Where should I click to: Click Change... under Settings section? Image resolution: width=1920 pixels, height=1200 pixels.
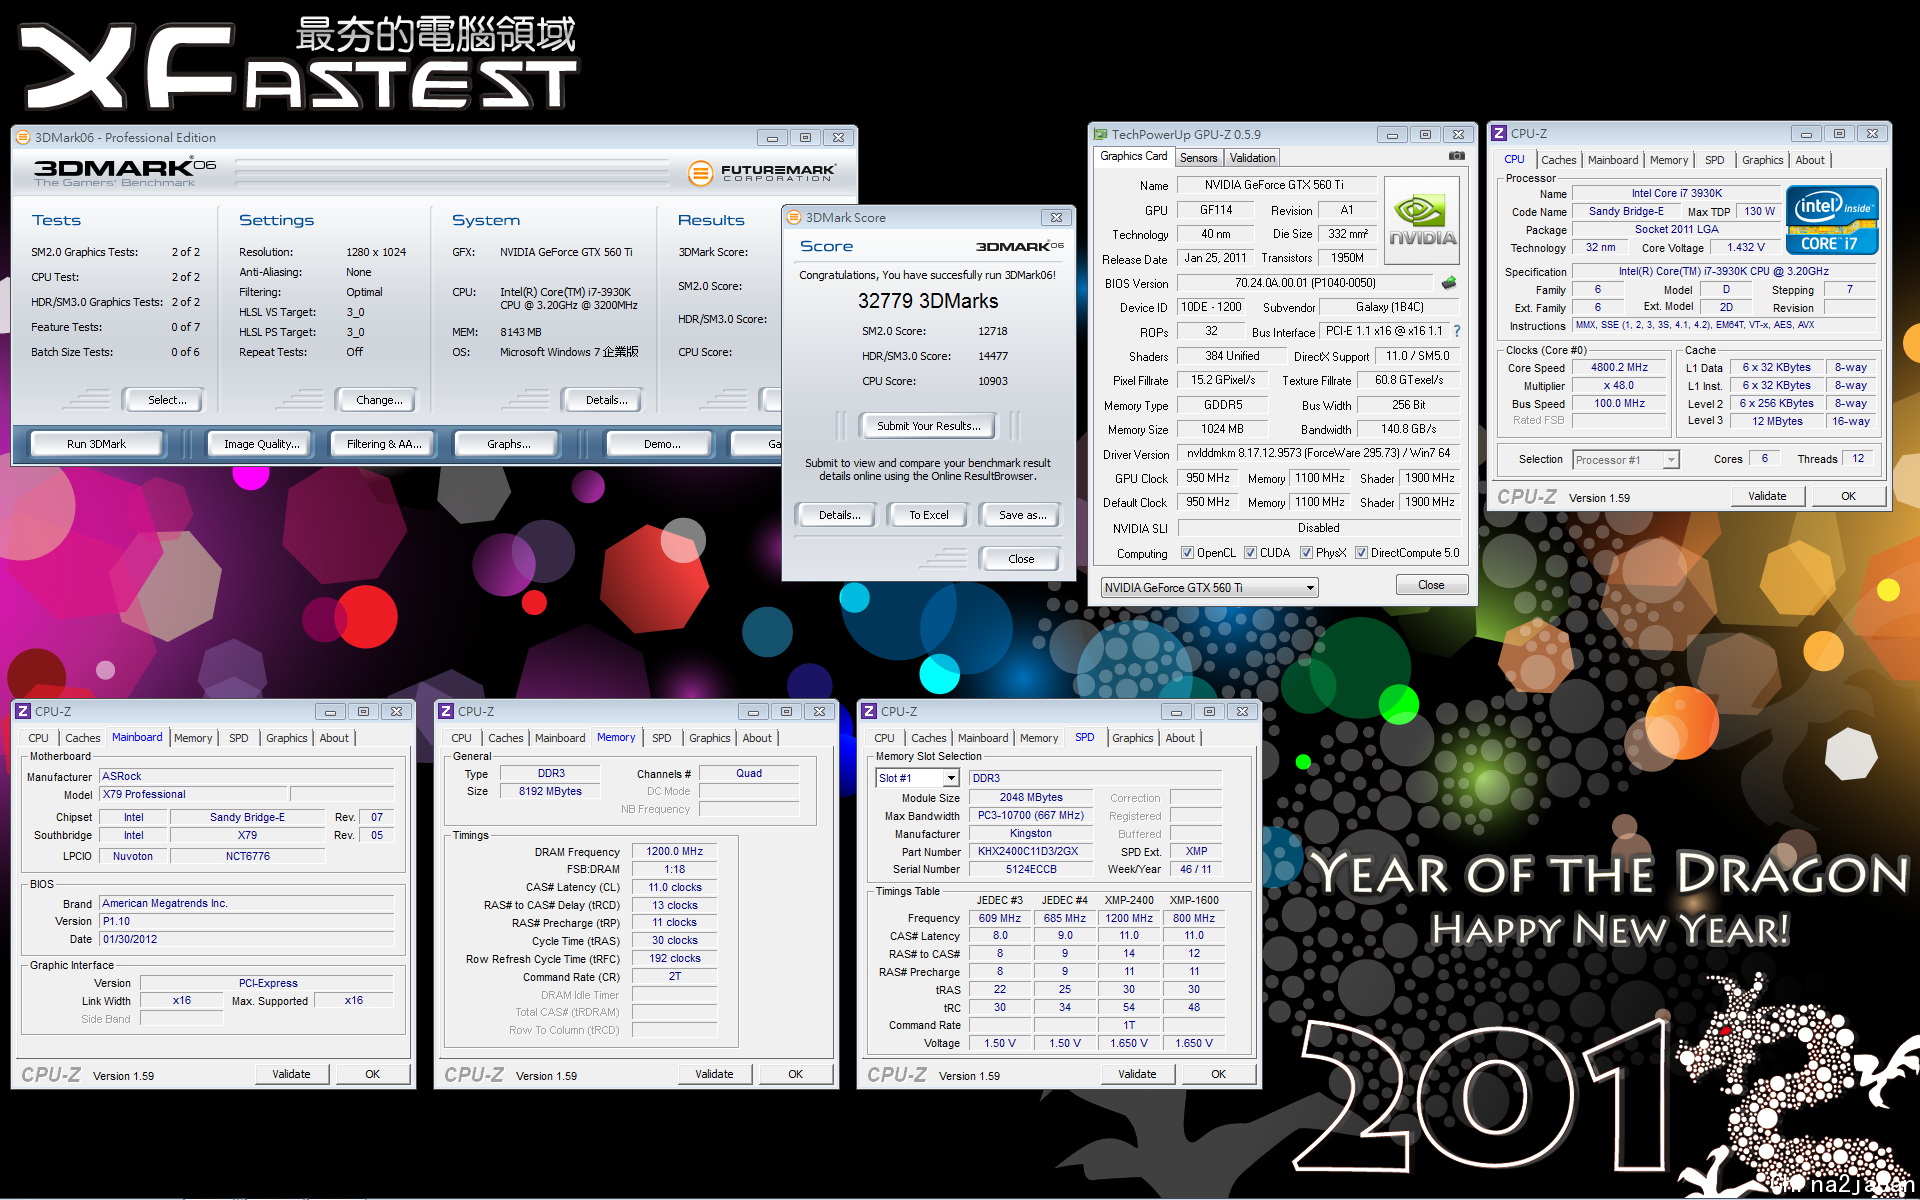pos(379,400)
